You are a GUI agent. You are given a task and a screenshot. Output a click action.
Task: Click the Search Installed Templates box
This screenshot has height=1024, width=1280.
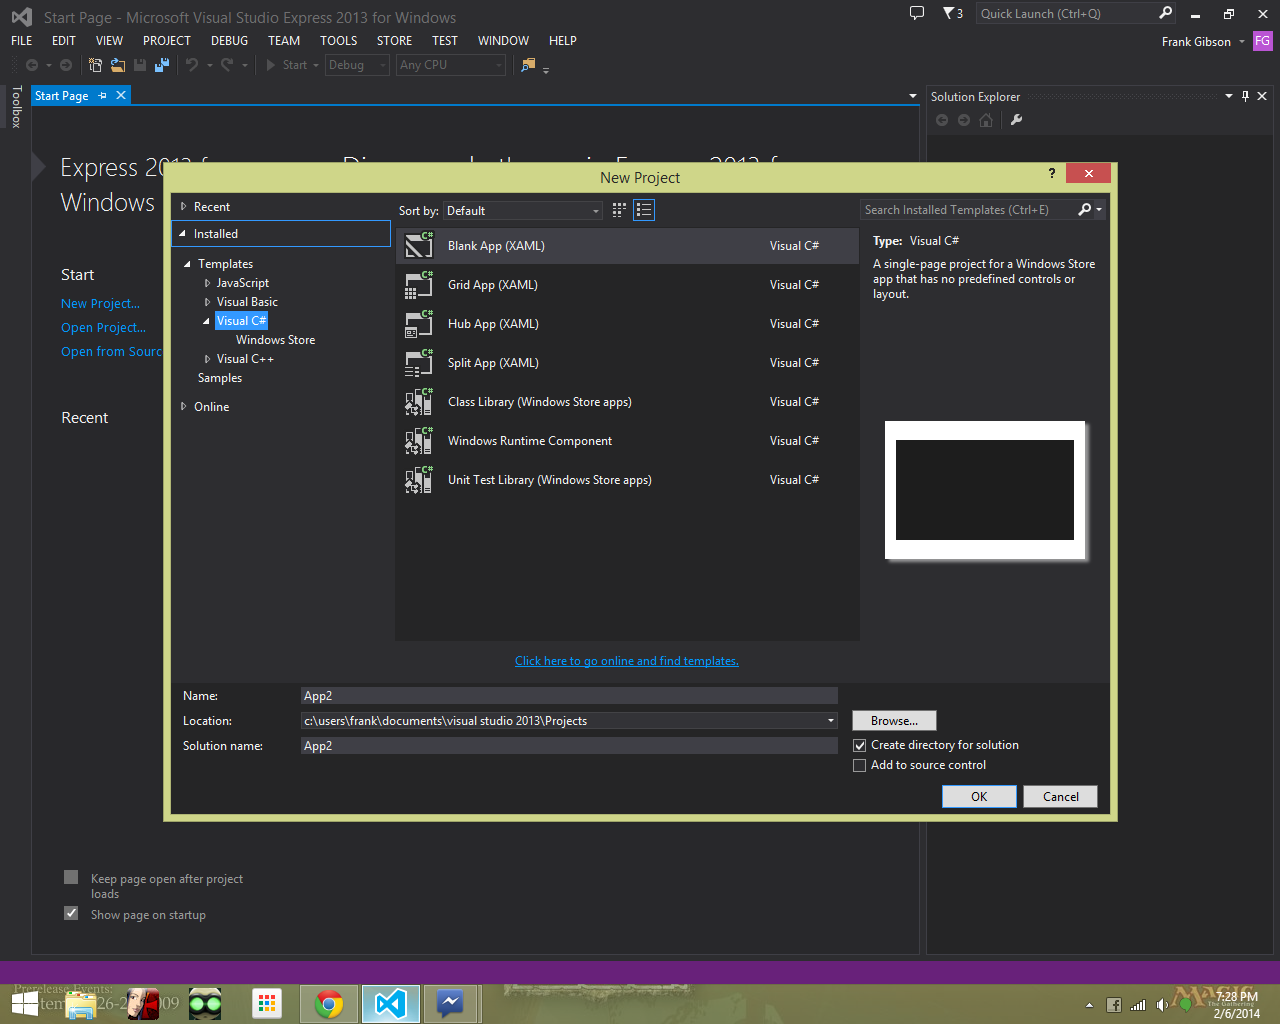(x=969, y=210)
